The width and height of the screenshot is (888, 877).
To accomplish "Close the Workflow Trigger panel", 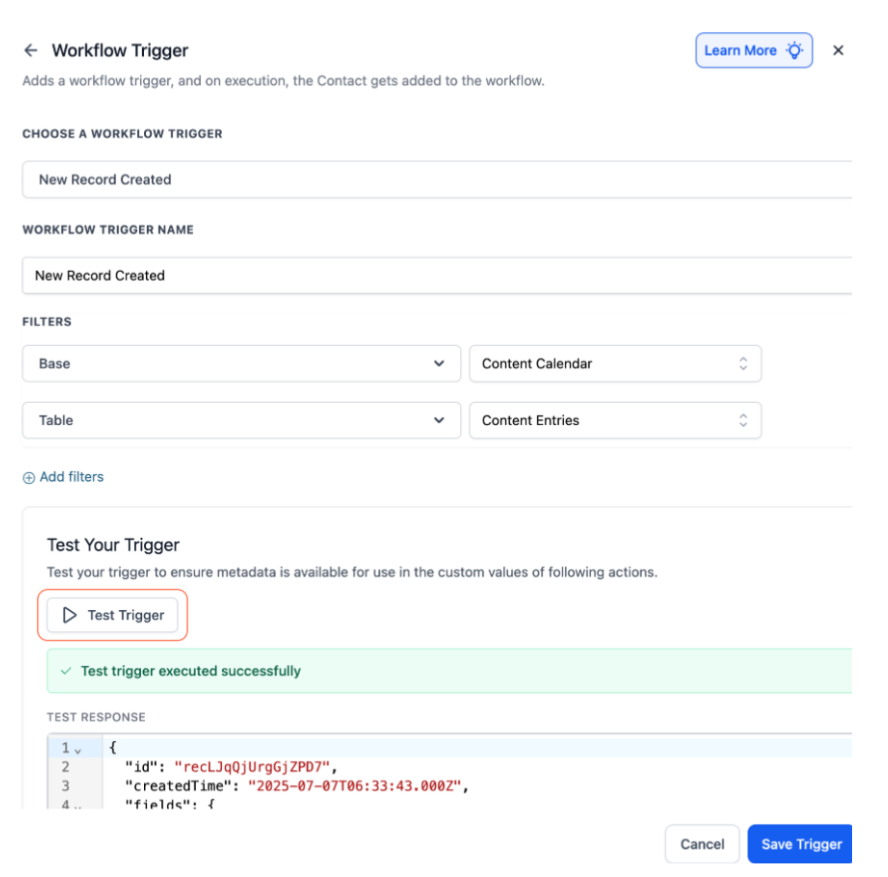I will point(838,50).
